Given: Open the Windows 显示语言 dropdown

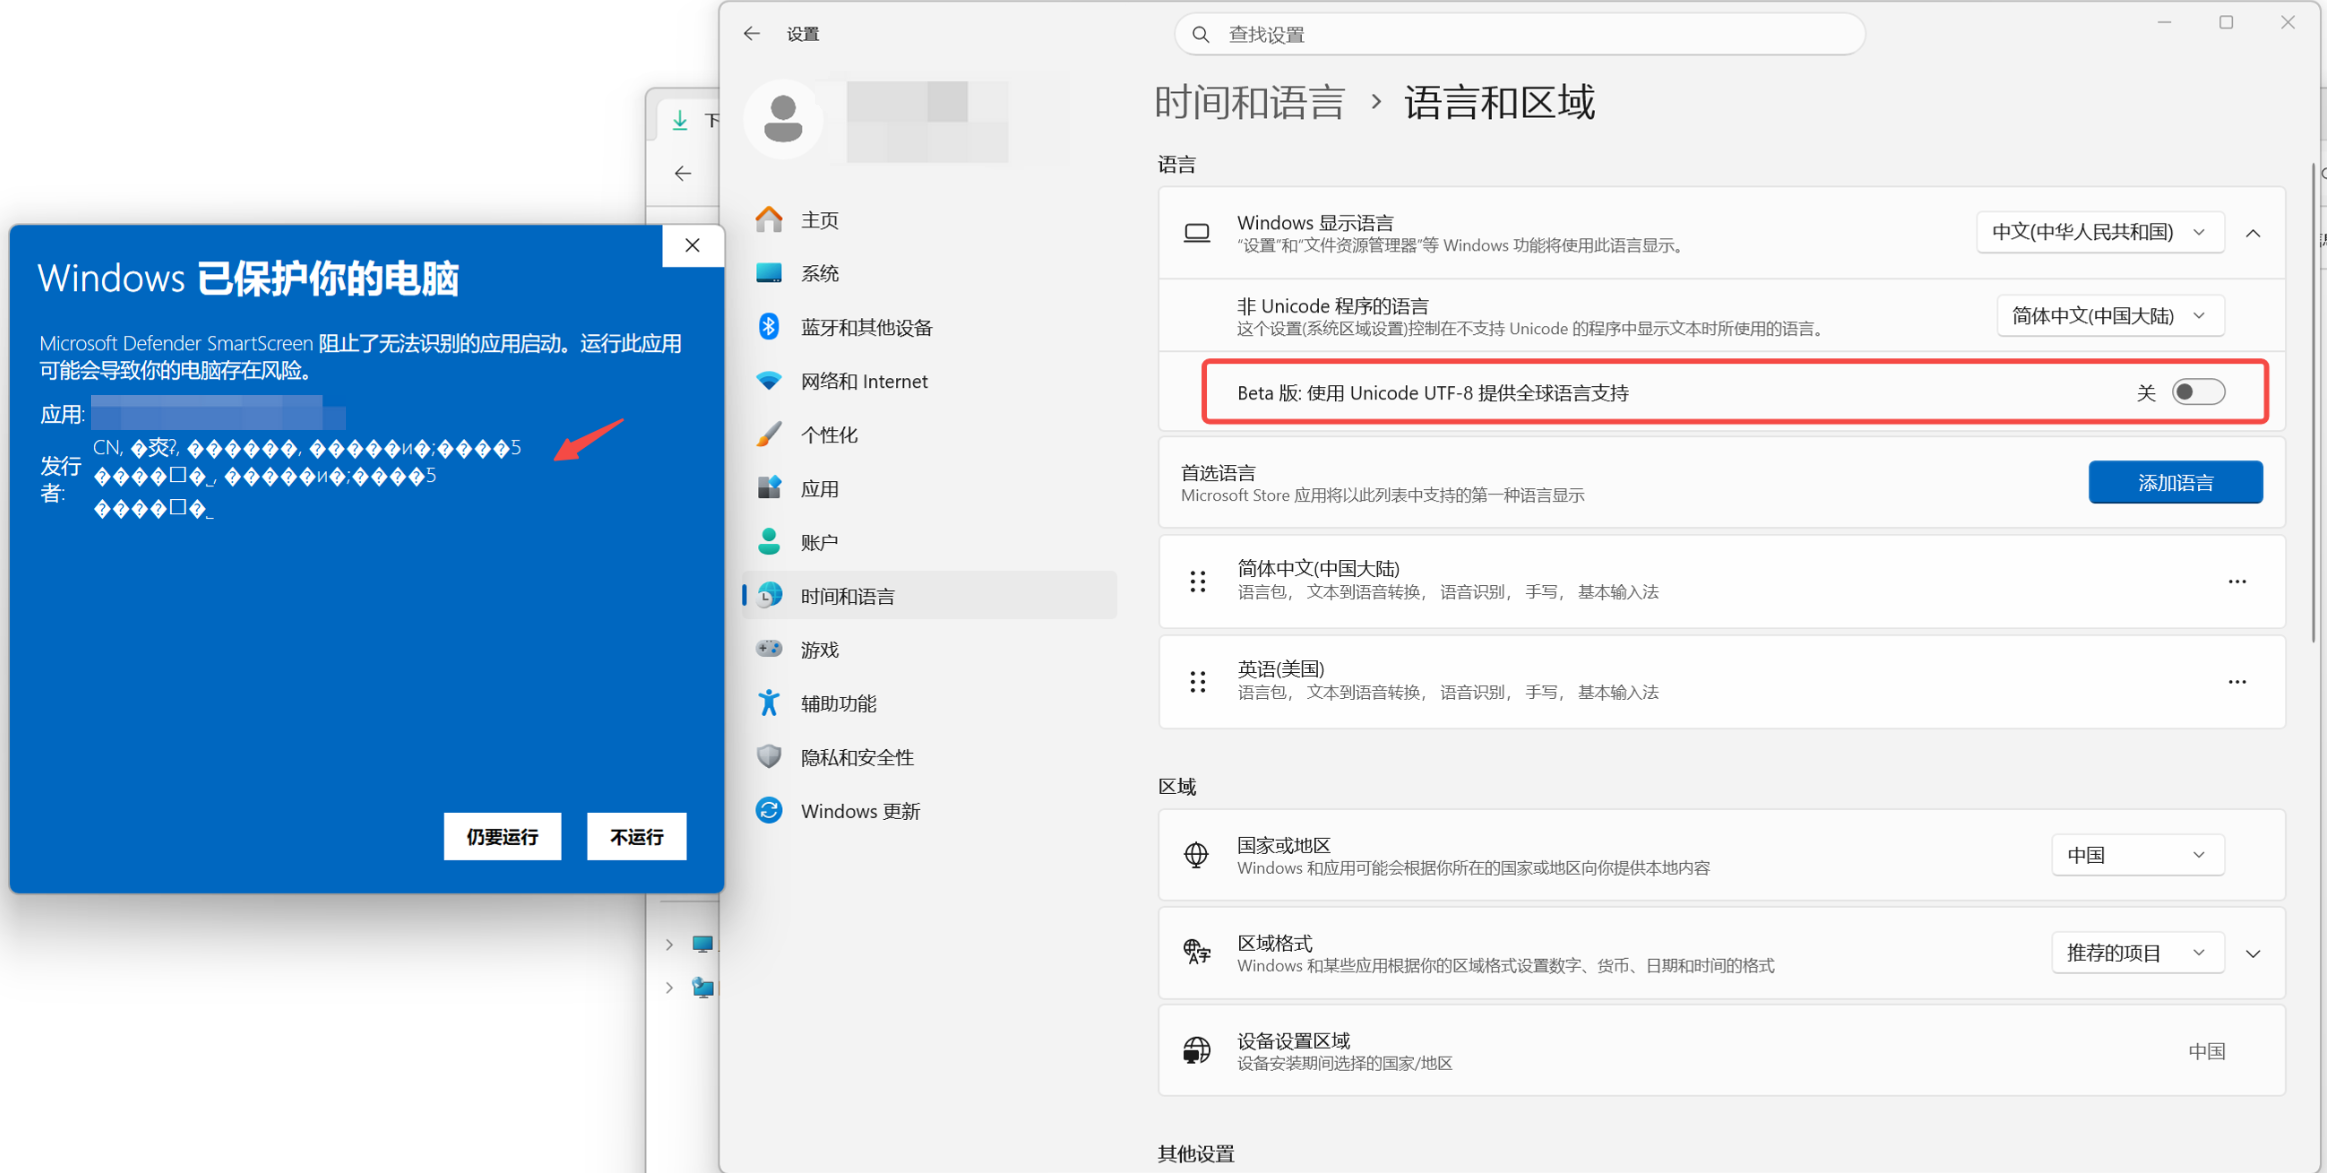Looking at the screenshot, I should pos(2099,232).
